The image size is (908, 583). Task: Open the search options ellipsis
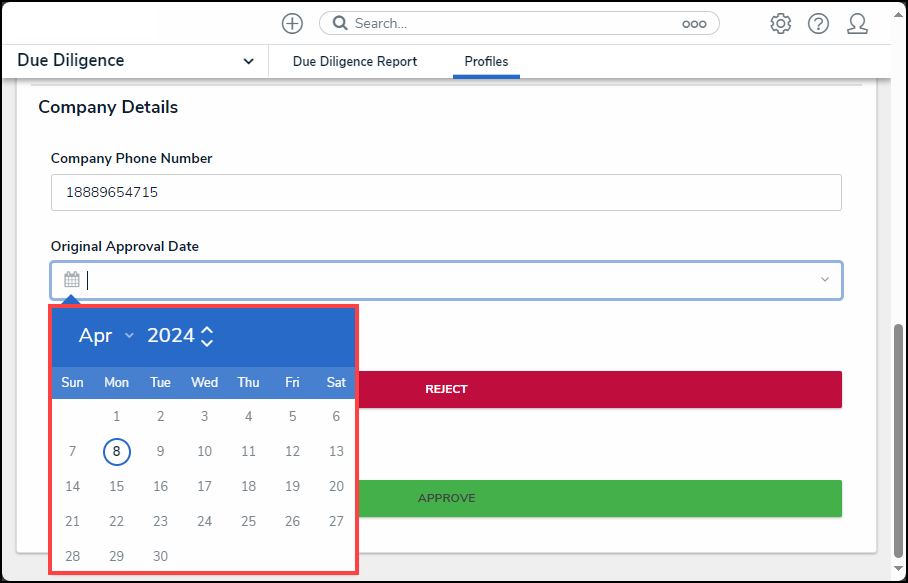(694, 24)
